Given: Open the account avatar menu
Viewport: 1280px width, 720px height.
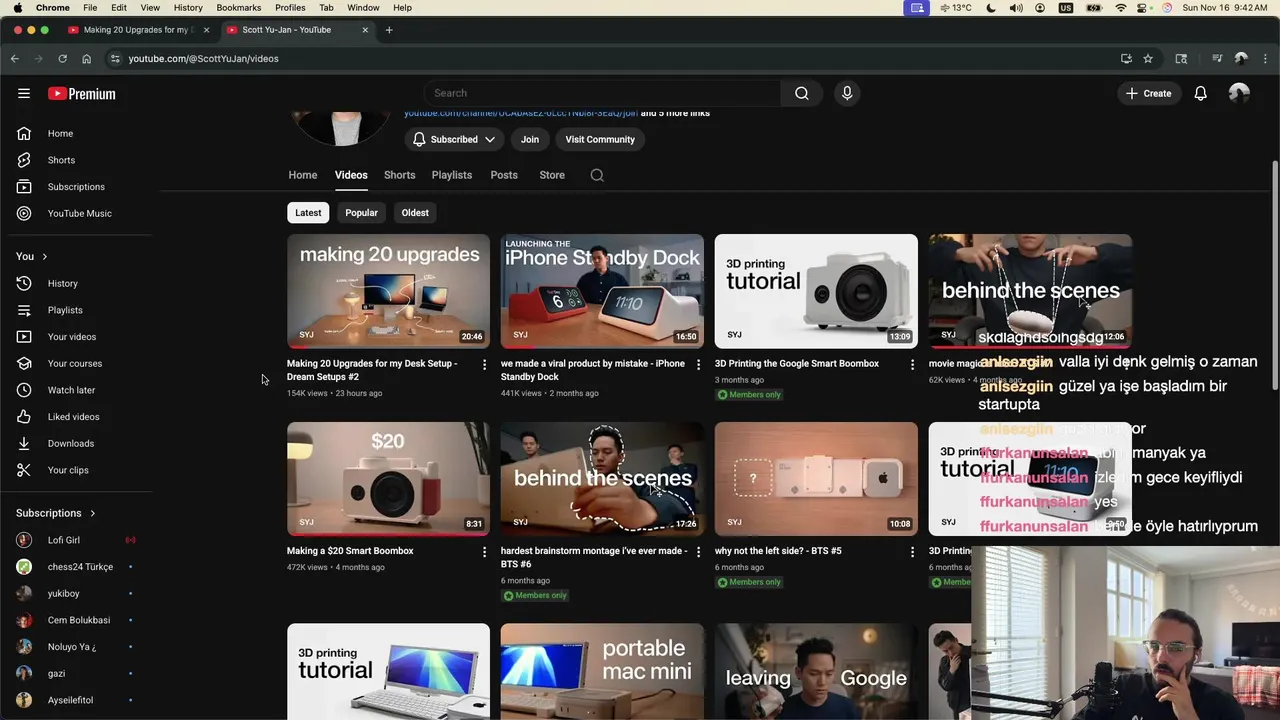Looking at the screenshot, I should [x=1239, y=93].
